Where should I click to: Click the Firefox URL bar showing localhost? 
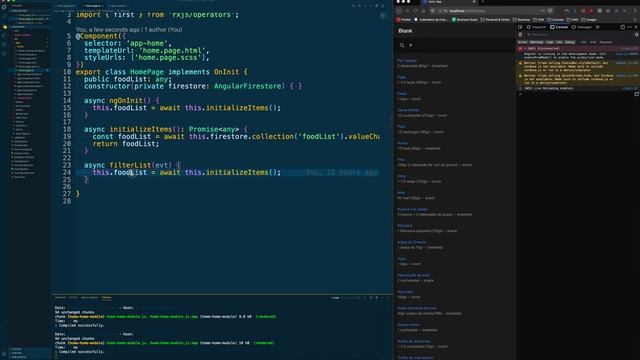click(490, 11)
